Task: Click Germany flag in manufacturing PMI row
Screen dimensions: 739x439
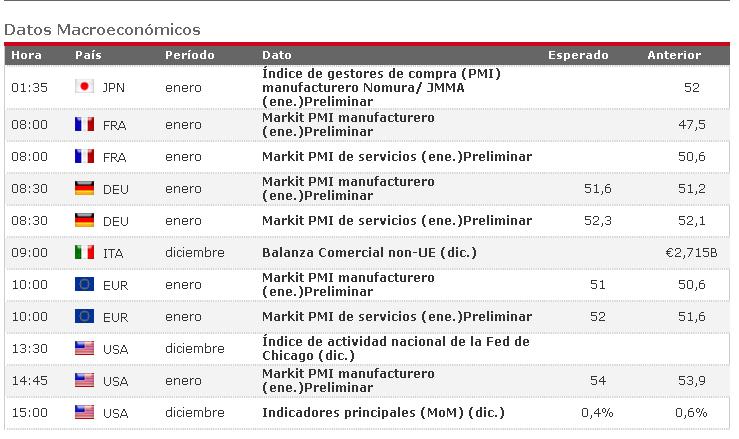Action: point(84,189)
